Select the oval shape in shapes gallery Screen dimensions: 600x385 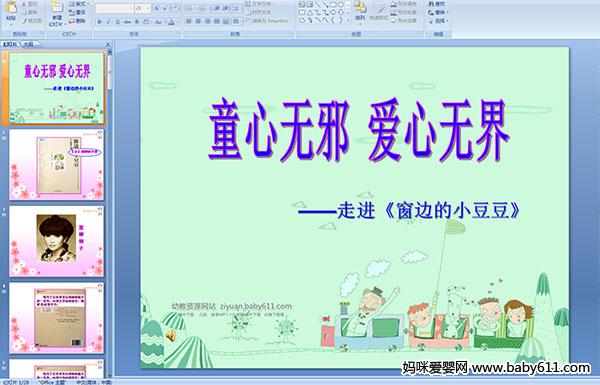click(x=340, y=5)
